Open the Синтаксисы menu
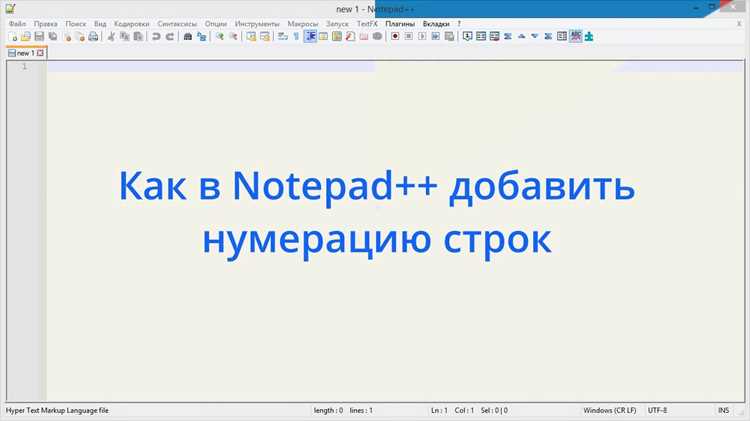The height and width of the screenshot is (421, 750). [177, 23]
